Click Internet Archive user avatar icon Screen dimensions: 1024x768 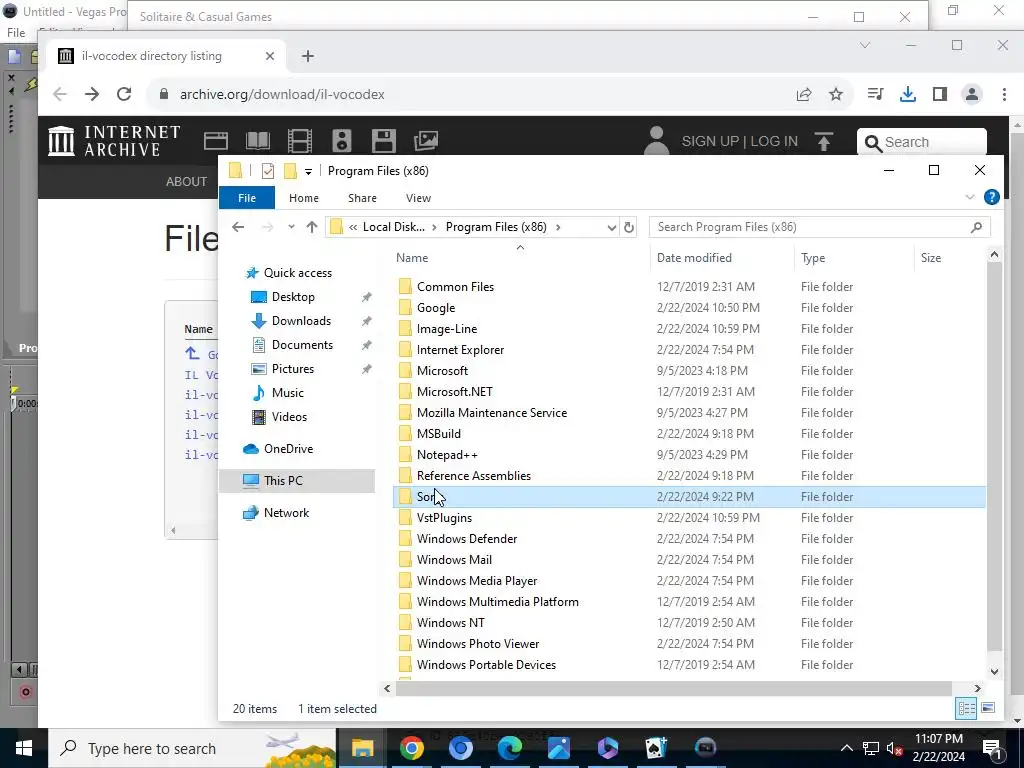[656, 140]
